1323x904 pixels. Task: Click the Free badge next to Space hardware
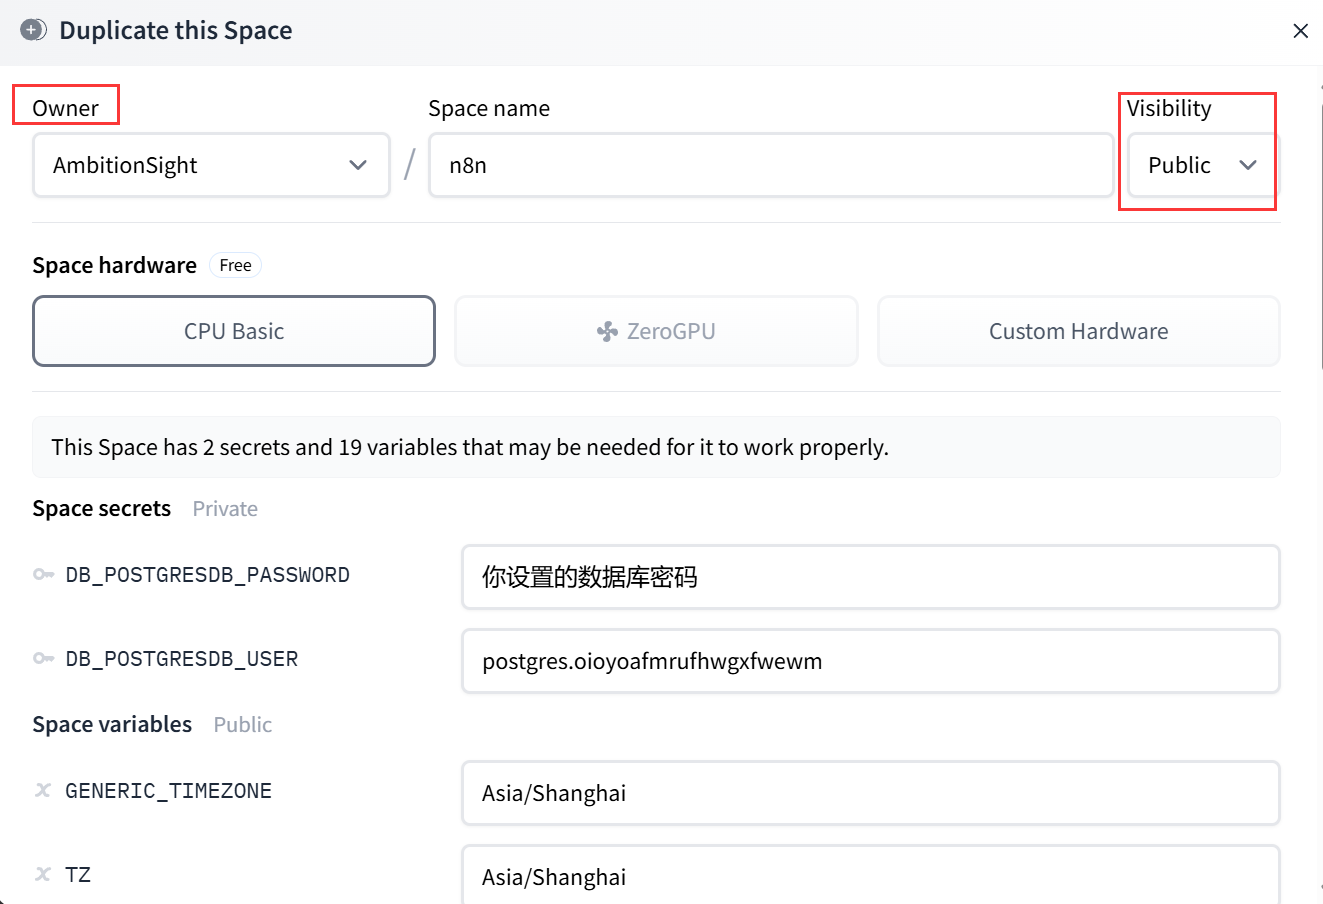235,265
